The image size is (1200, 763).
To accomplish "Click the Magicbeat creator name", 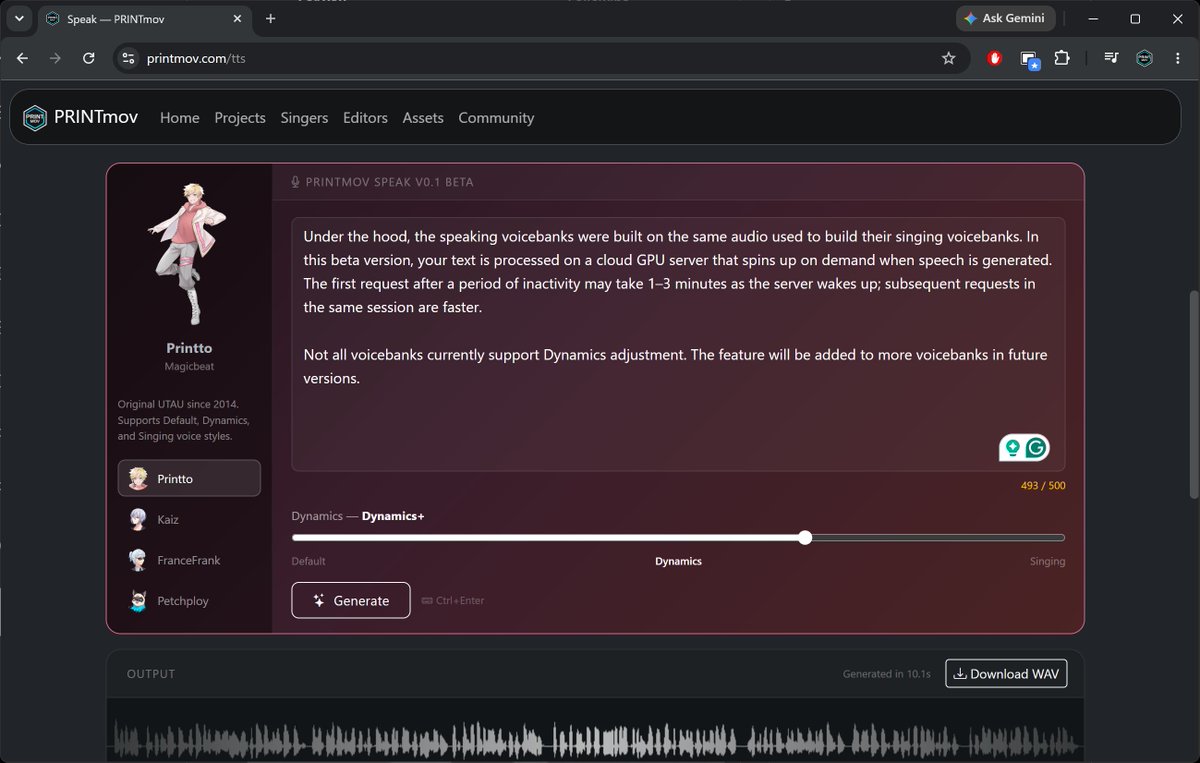I will 189,367.
